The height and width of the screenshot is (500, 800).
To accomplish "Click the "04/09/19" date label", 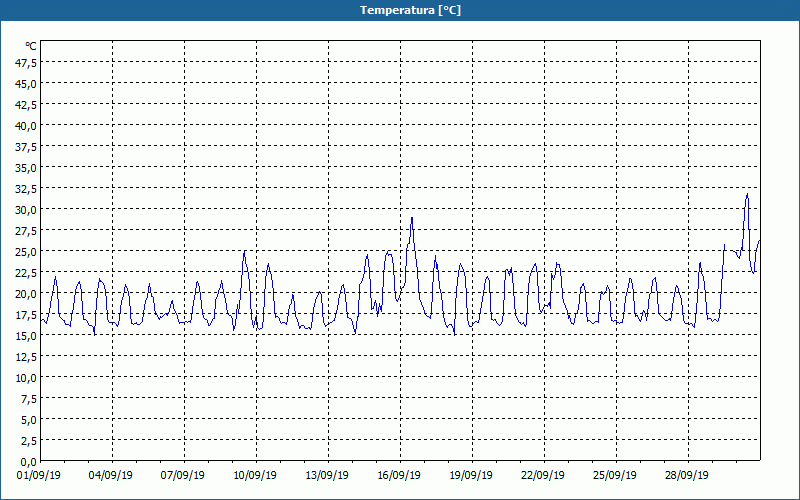I will [111, 476].
